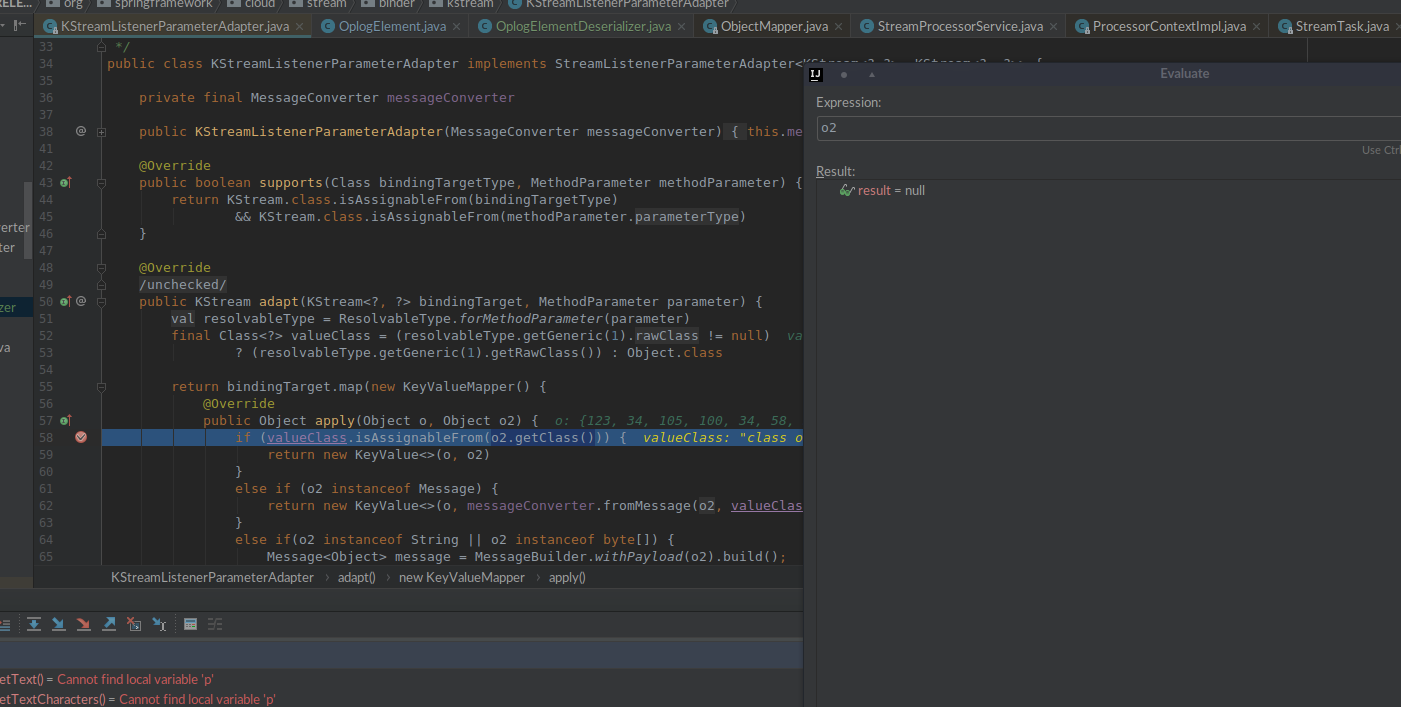Screen dimensions: 1401x707
Task: Click 'new KeyValueMapper' in editor breadcrumb
Action: pos(462,577)
